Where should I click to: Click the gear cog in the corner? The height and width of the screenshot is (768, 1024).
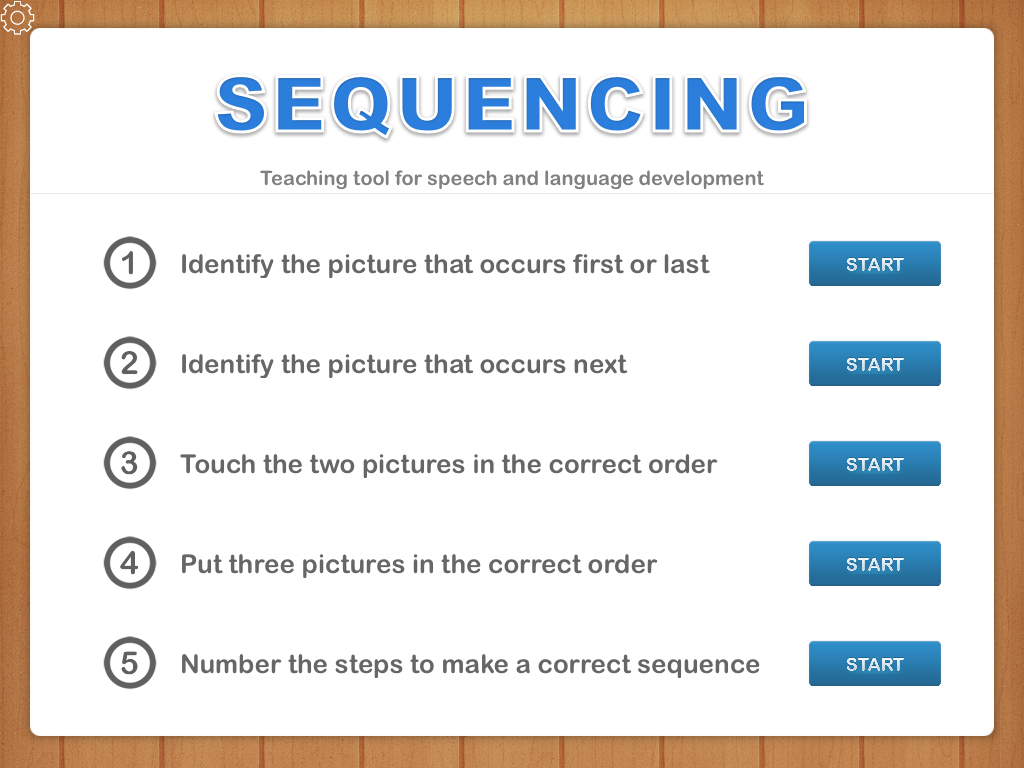click(x=18, y=18)
